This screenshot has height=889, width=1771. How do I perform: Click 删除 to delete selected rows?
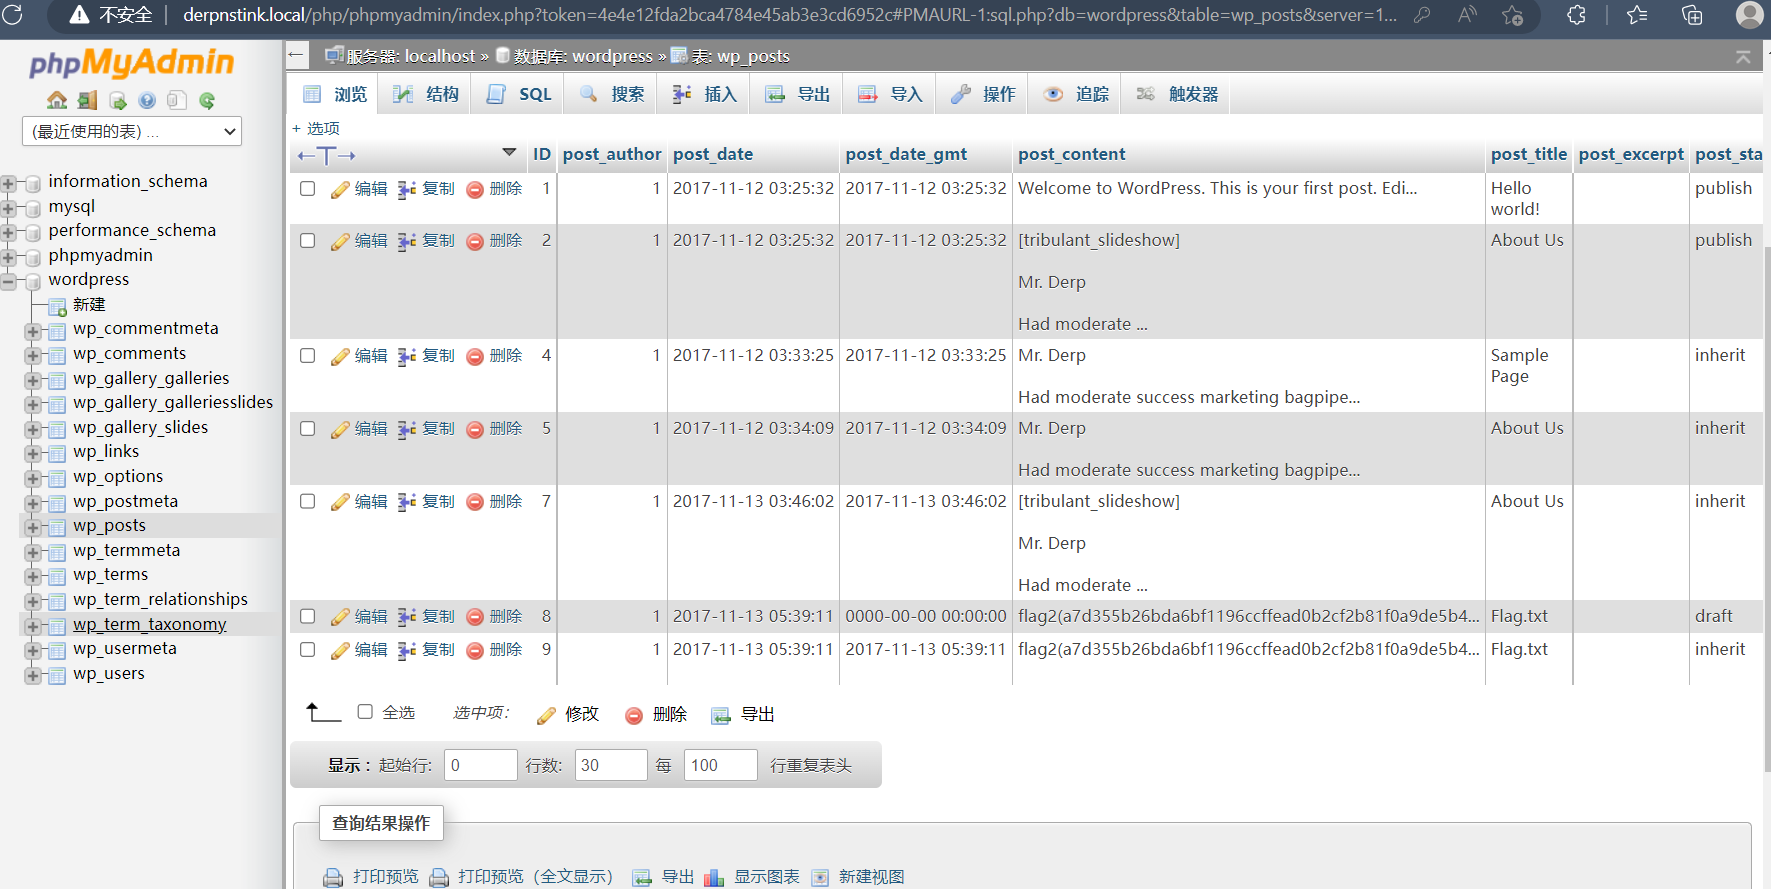tap(656, 714)
